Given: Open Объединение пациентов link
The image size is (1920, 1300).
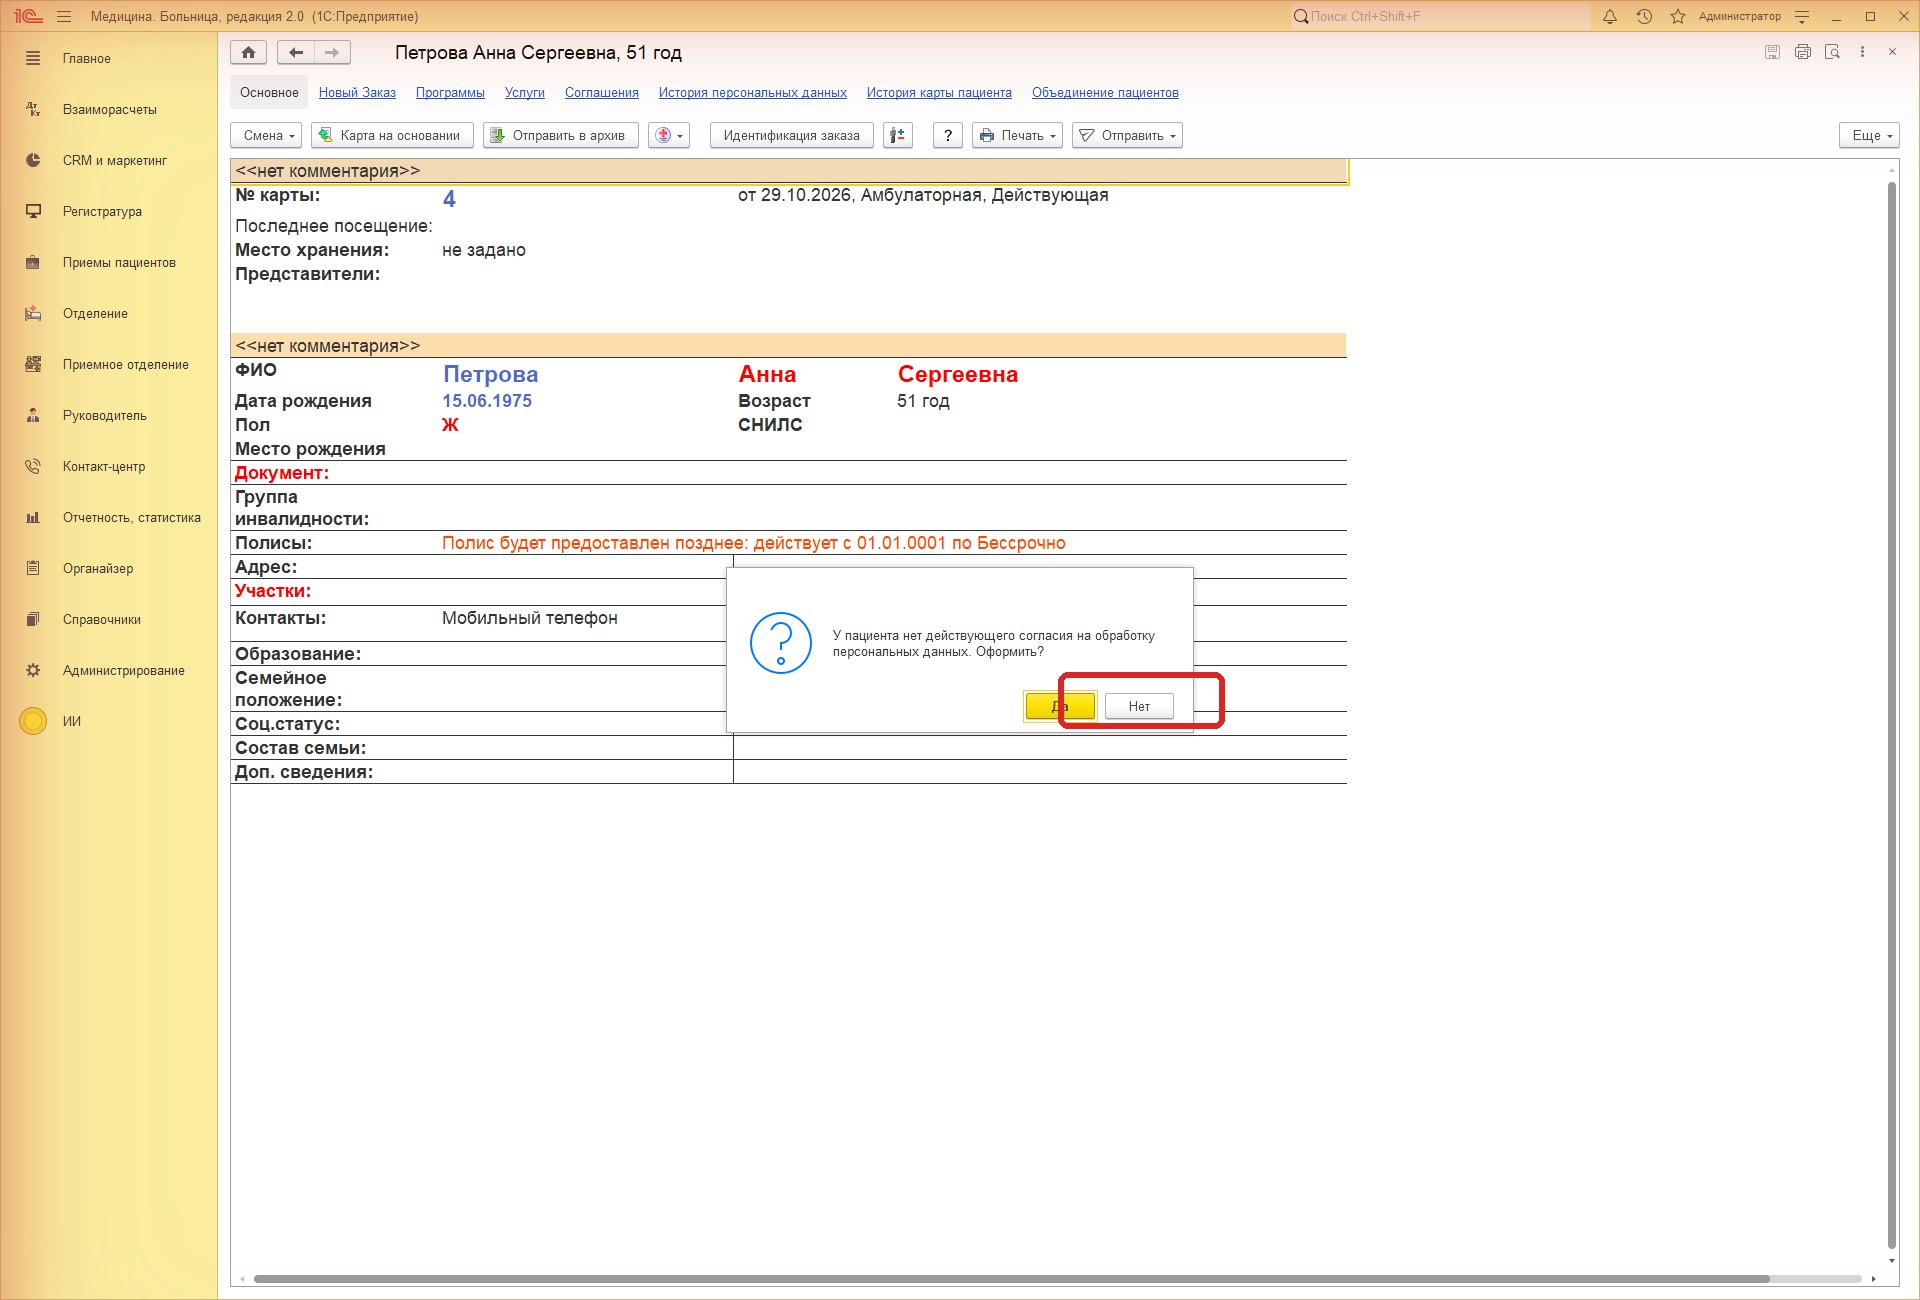Looking at the screenshot, I should pyautogui.click(x=1105, y=93).
